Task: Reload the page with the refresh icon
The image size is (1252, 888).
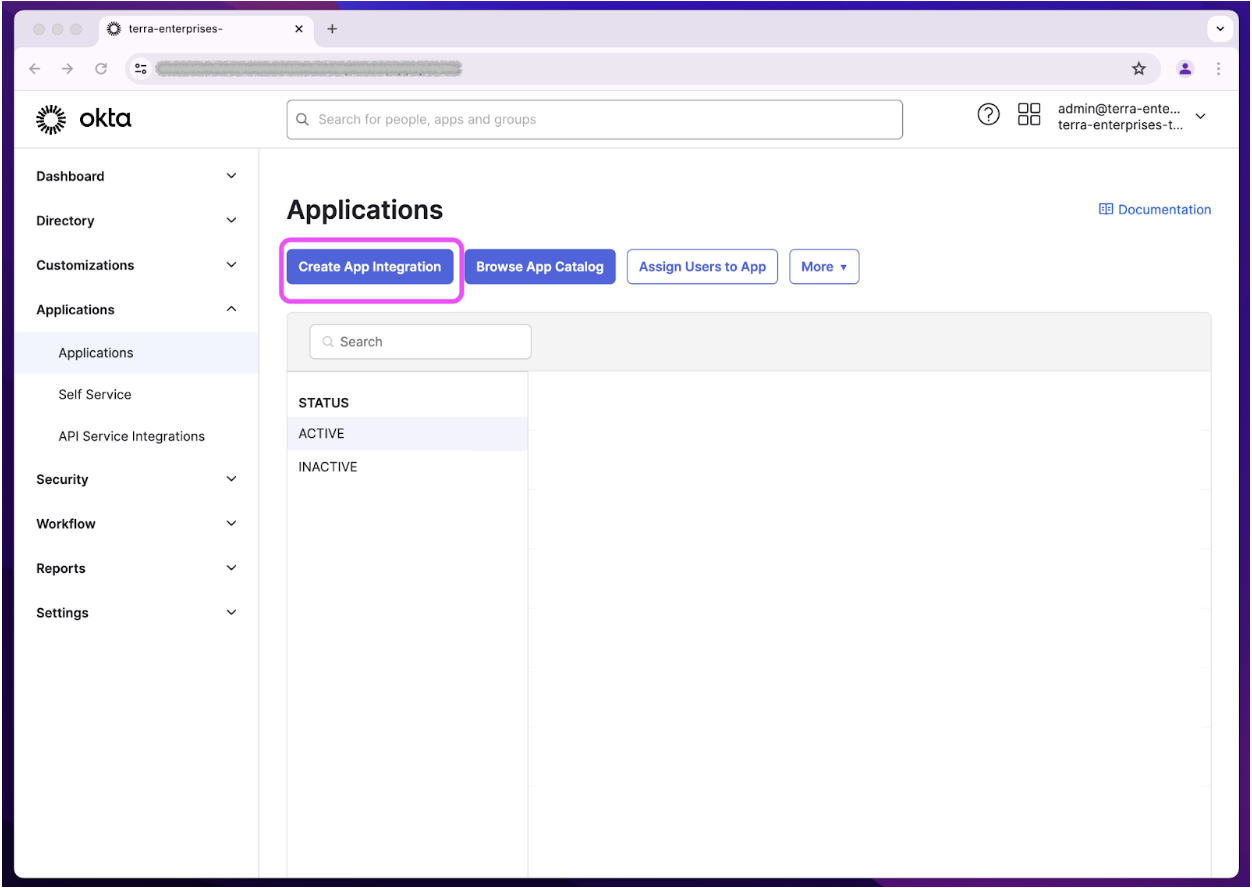Action: click(x=101, y=69)
